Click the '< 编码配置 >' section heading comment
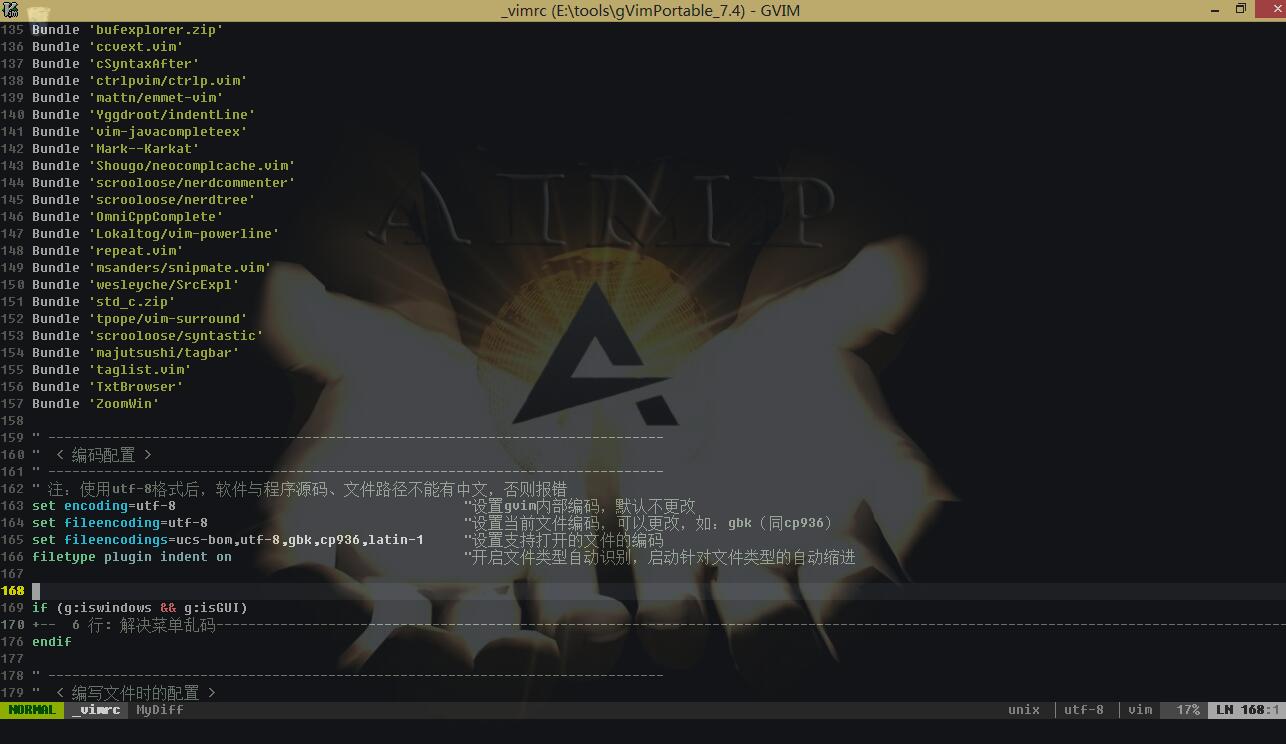This screenshot has height=744, width=1286. [x=104, y=455]
